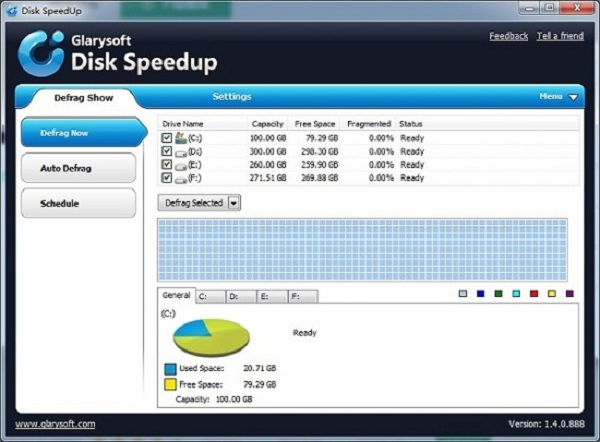This screenshot has height=442, width=600.
Task: Select the C: tab
Action: (210, 297)
